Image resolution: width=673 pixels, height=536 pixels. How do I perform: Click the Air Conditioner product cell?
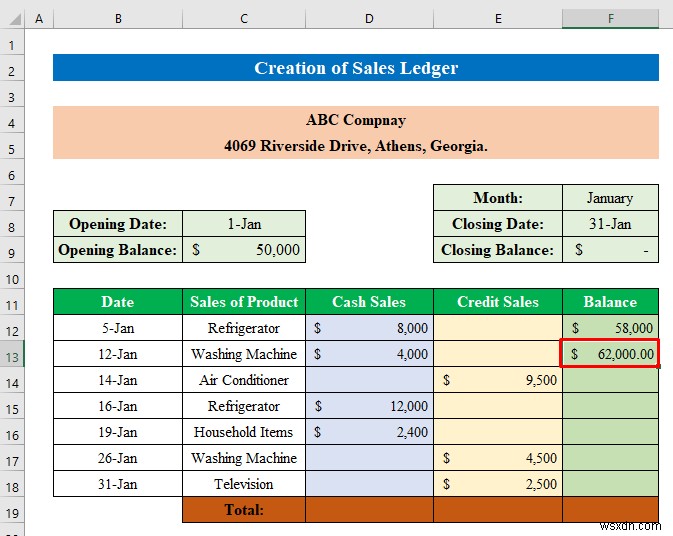244,380
